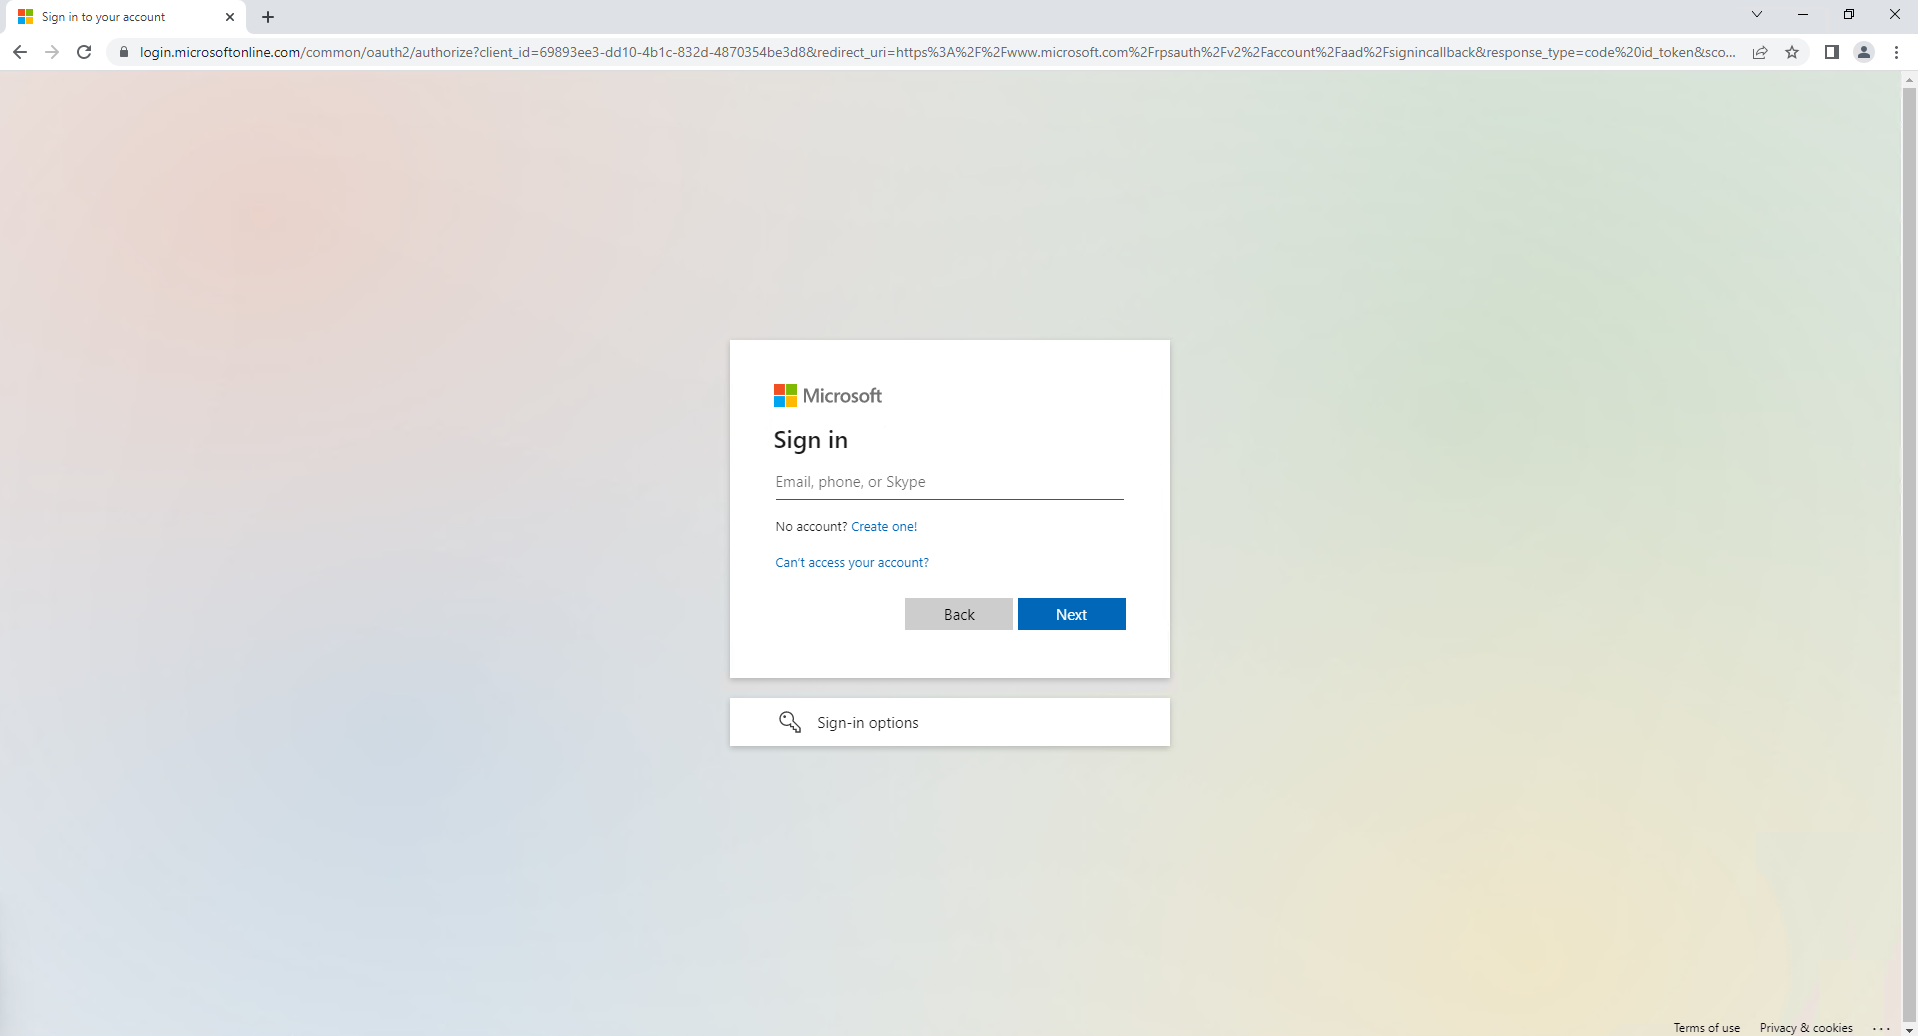
Task: Focus the Email, phone, or Skype field
Action: pyautogui.click(x=950, y=482)
